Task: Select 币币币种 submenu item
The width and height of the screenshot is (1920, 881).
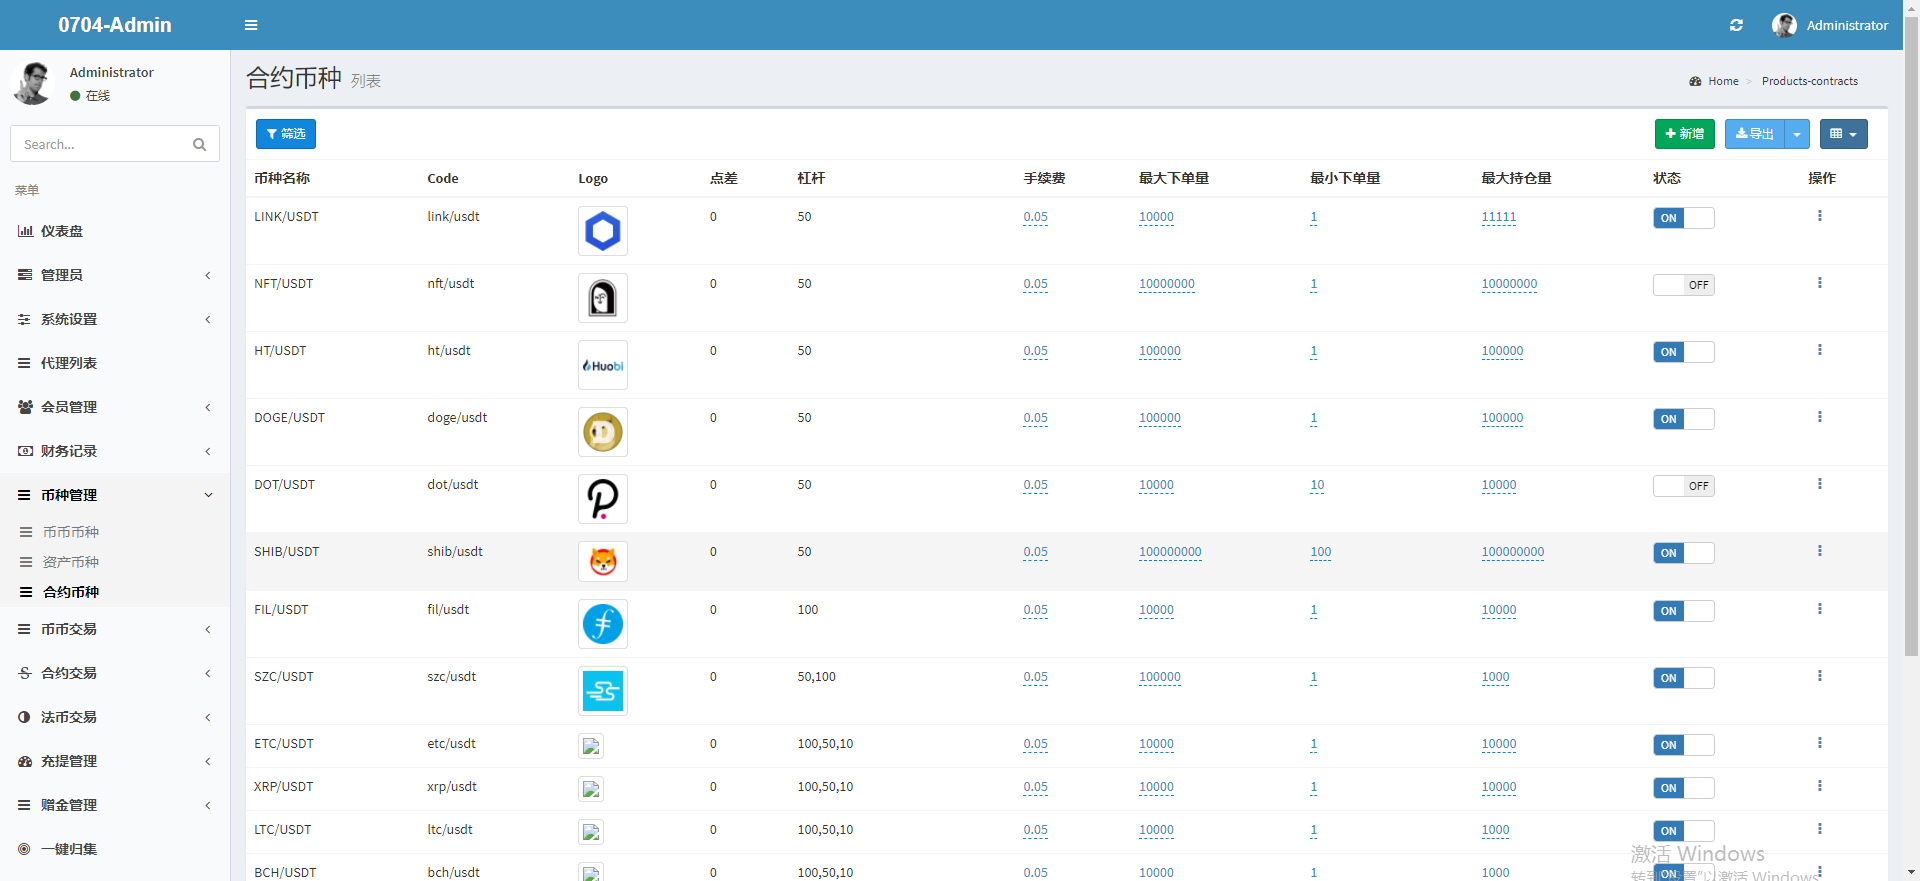Action: pos(115,532)
